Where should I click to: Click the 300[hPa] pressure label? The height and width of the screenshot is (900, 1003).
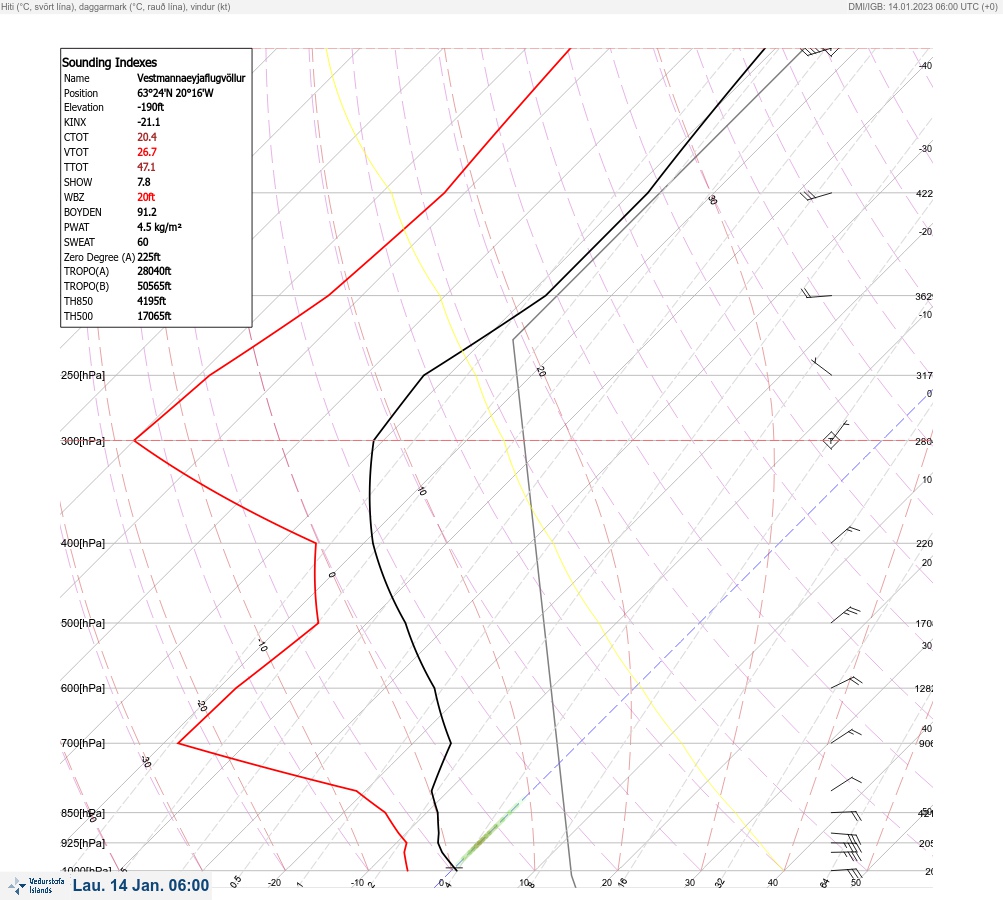click(83, 441)
